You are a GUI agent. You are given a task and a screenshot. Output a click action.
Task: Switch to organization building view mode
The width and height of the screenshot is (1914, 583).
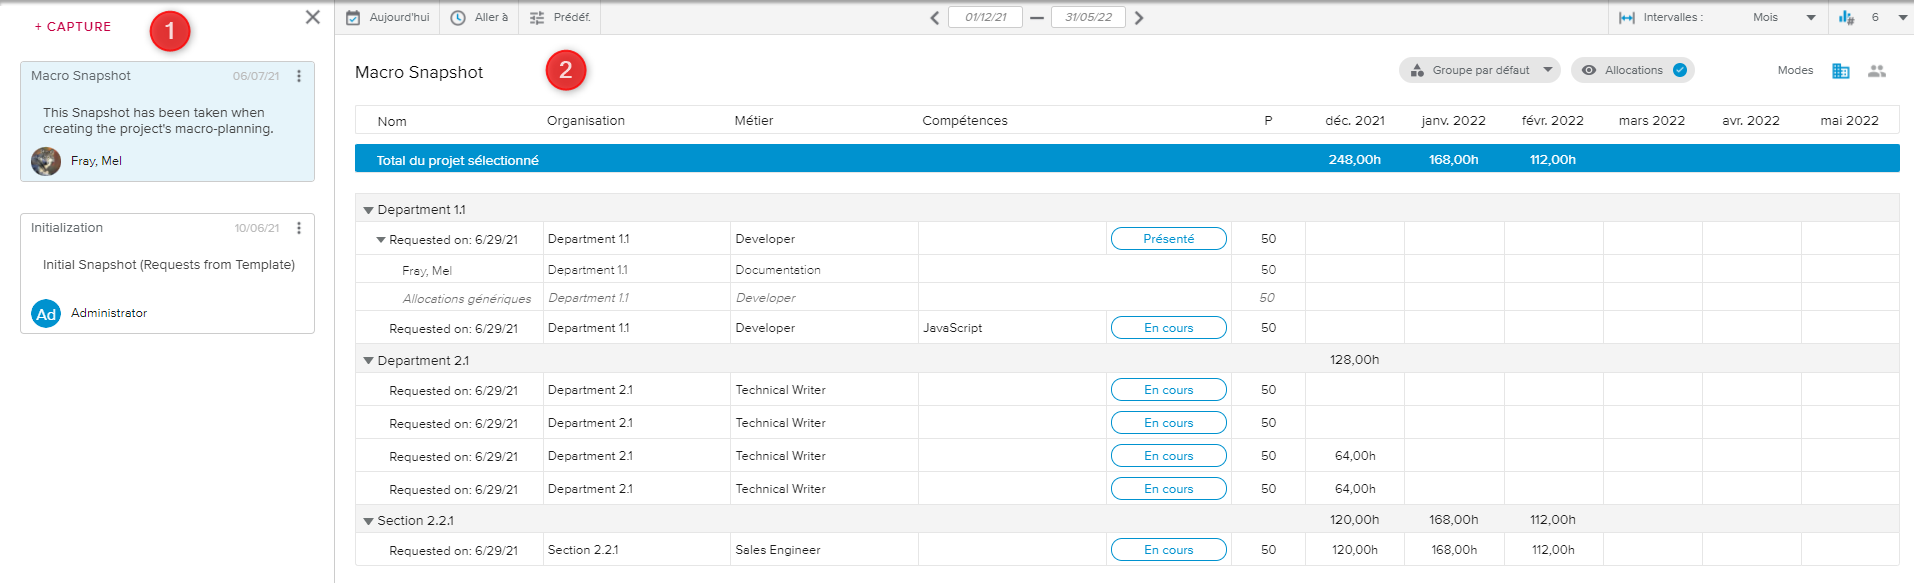[1840, 71]
